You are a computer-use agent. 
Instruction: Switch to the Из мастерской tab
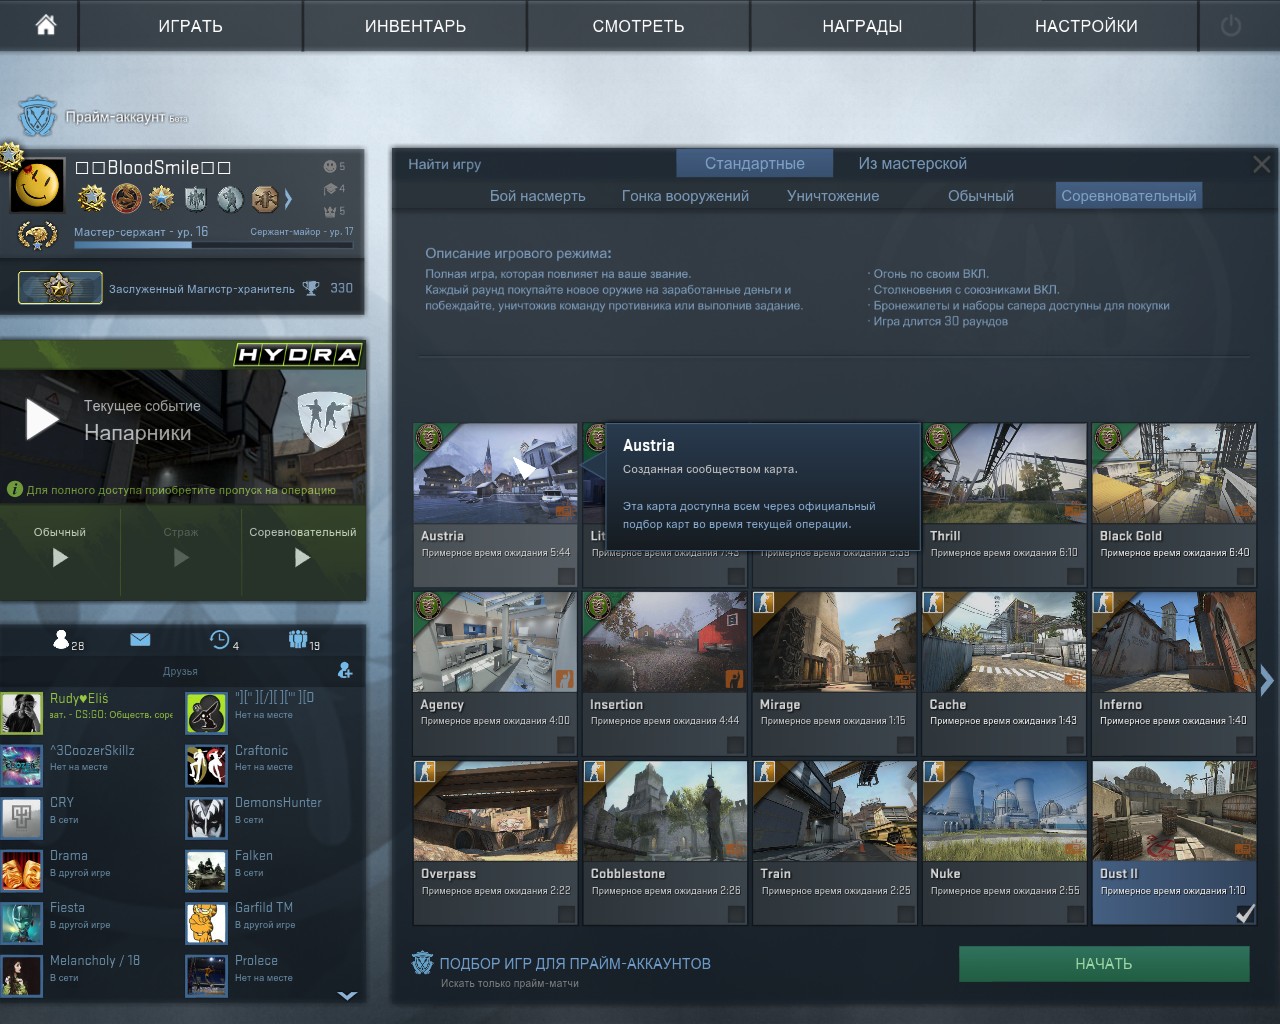pyautogui.click(x=912, y=163)
